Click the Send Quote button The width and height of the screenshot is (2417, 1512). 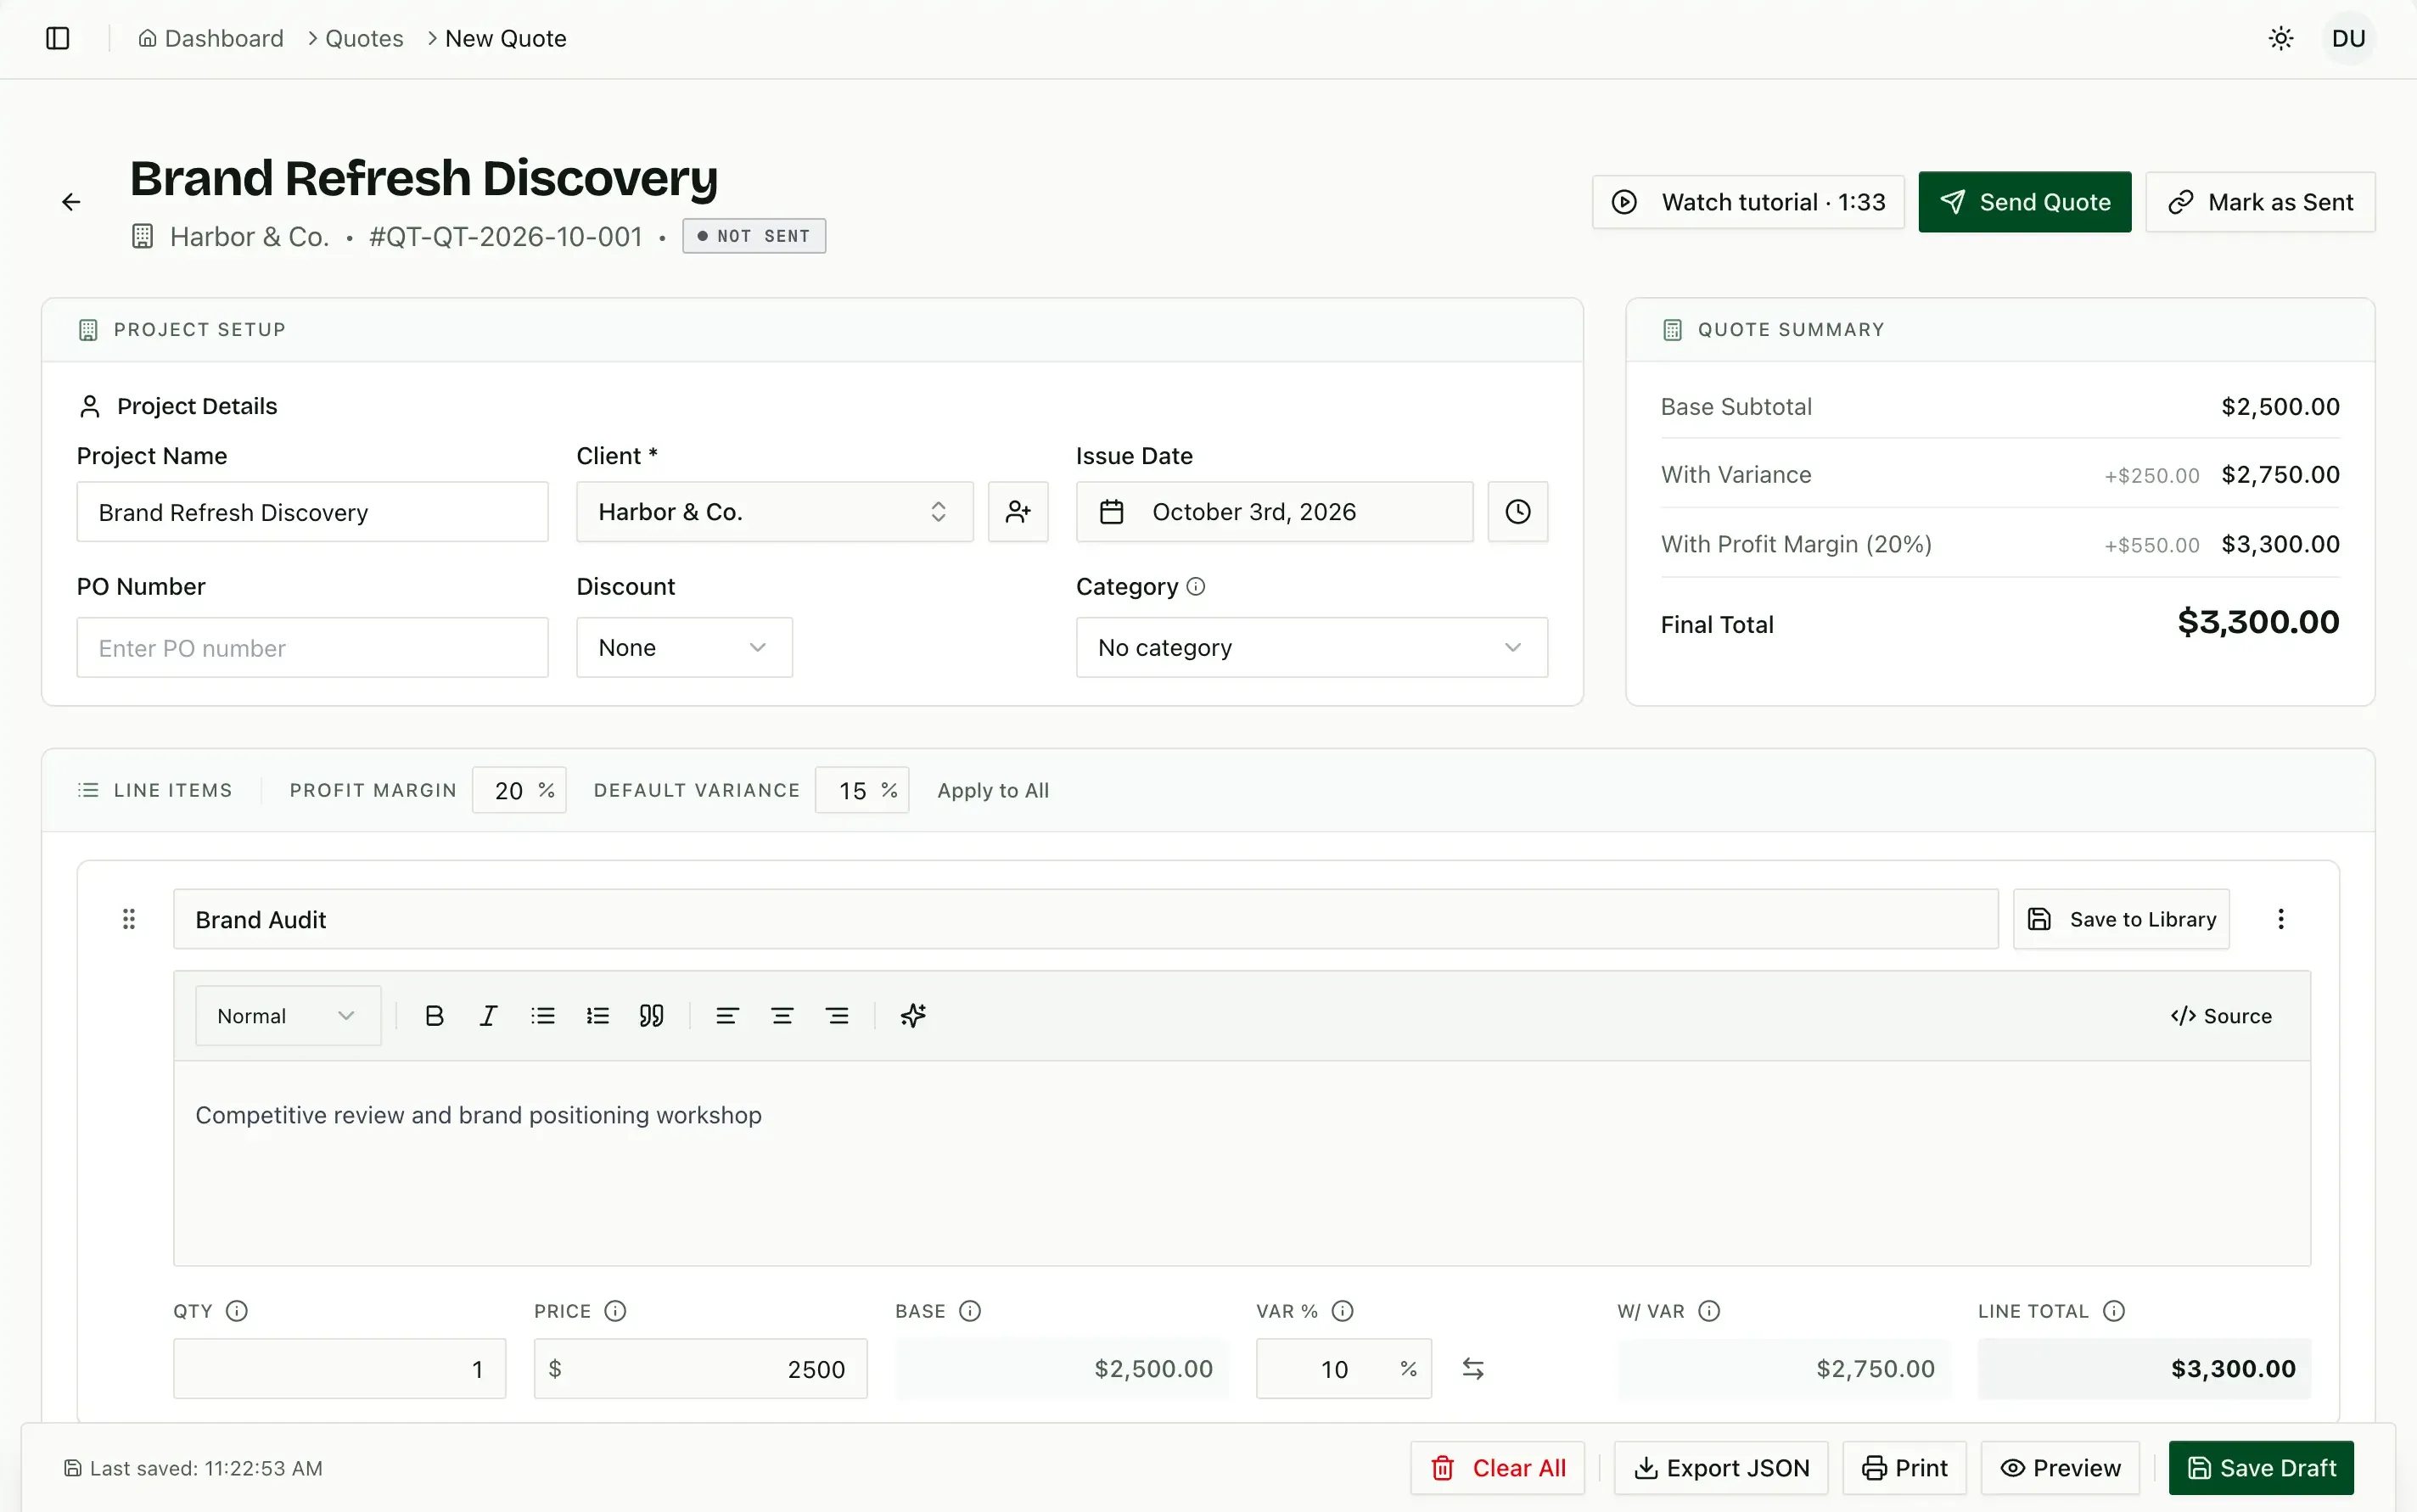click(2025, 202)
